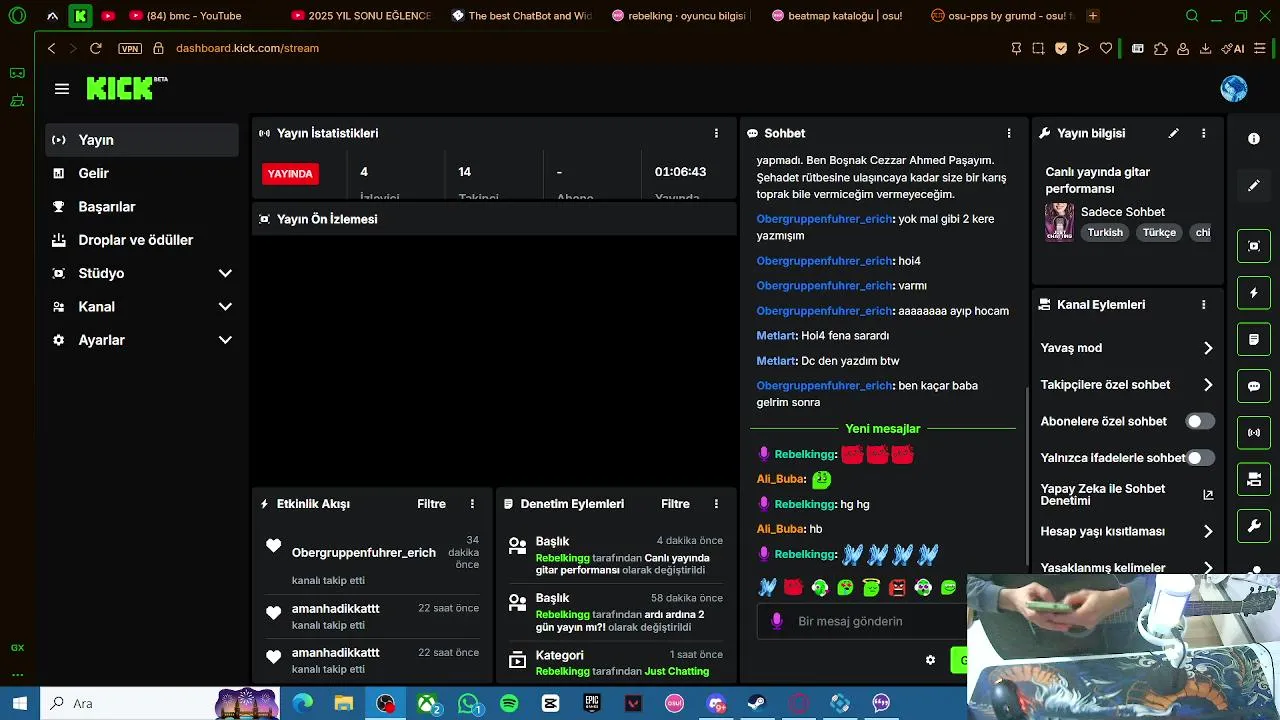Open browser extensions puzzle icon
1280x720 pixels.
pos(1161,48)
